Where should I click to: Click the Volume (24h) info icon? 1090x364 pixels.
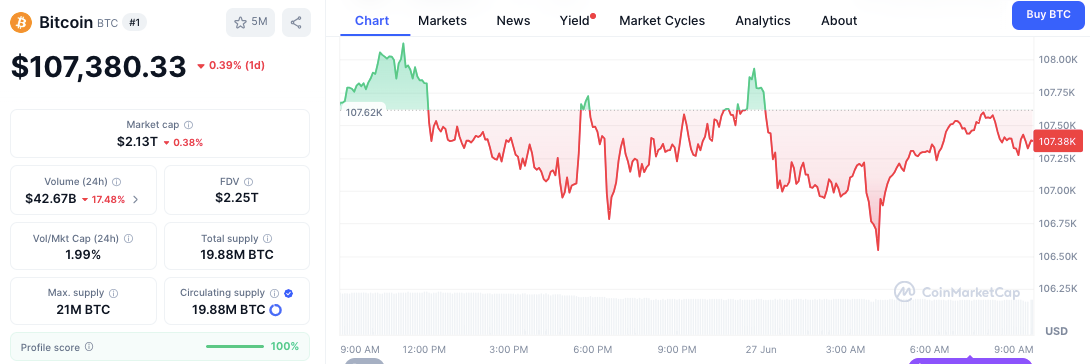(x=117, y=182)
